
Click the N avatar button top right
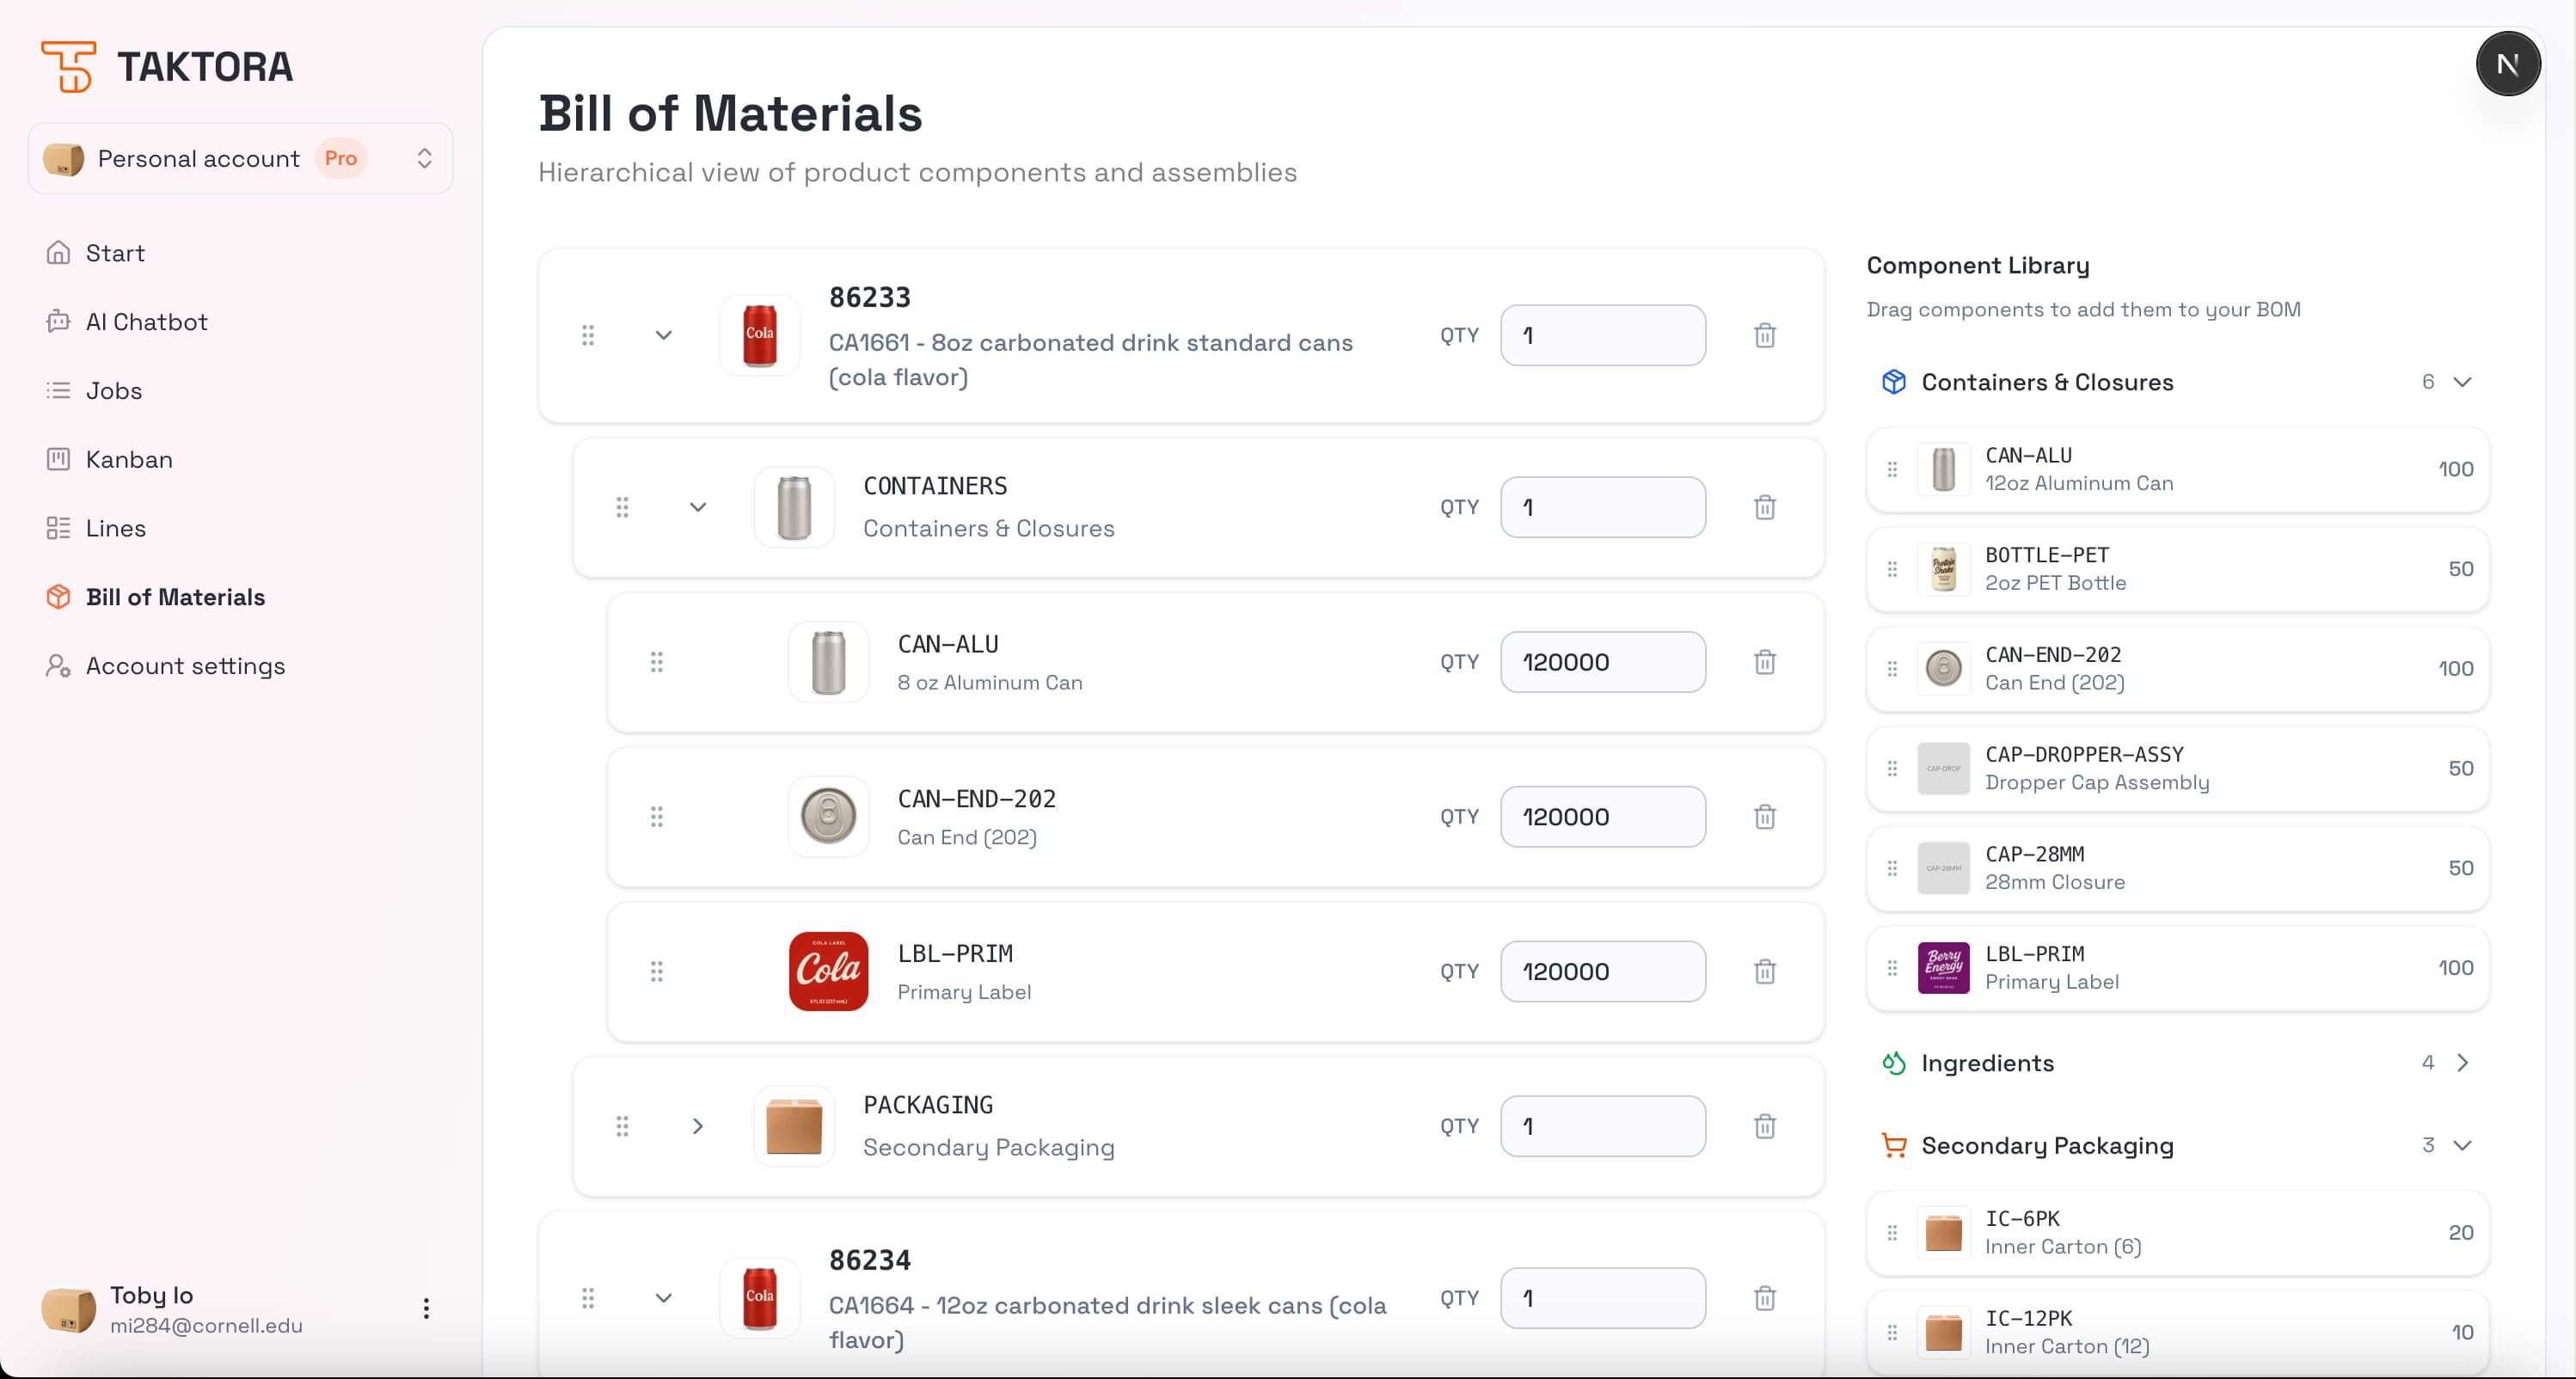click(x=2507, y=65)
